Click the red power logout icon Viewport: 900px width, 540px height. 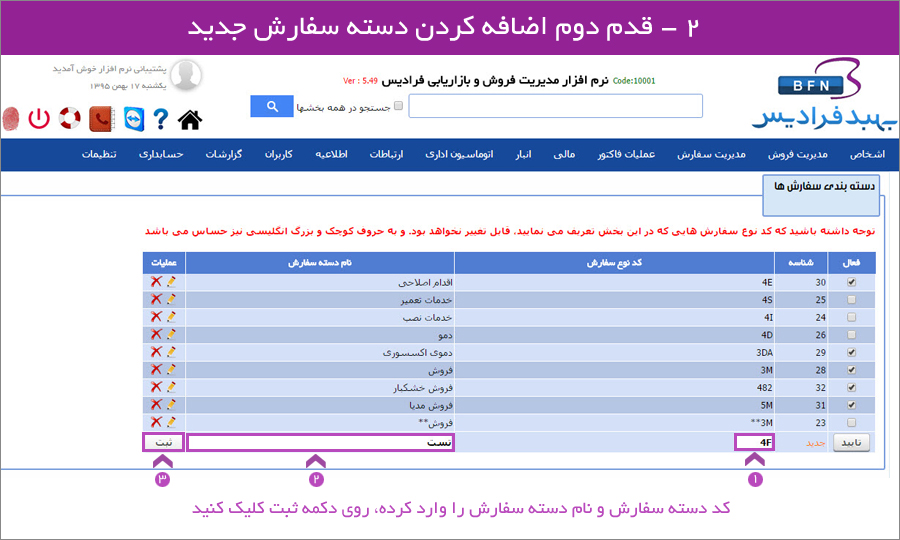click(39, 119)
